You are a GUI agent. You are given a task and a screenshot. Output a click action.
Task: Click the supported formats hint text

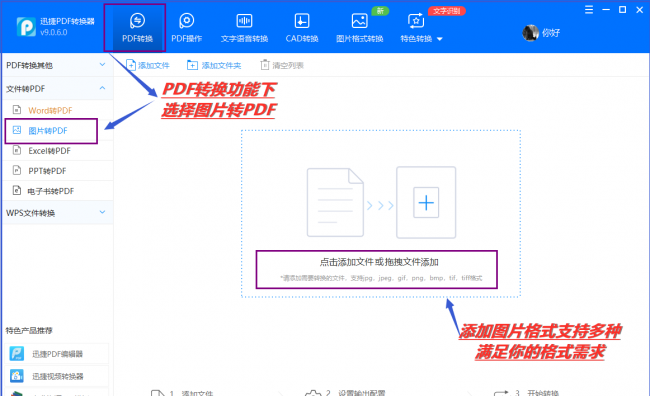(x=381, y=278)
